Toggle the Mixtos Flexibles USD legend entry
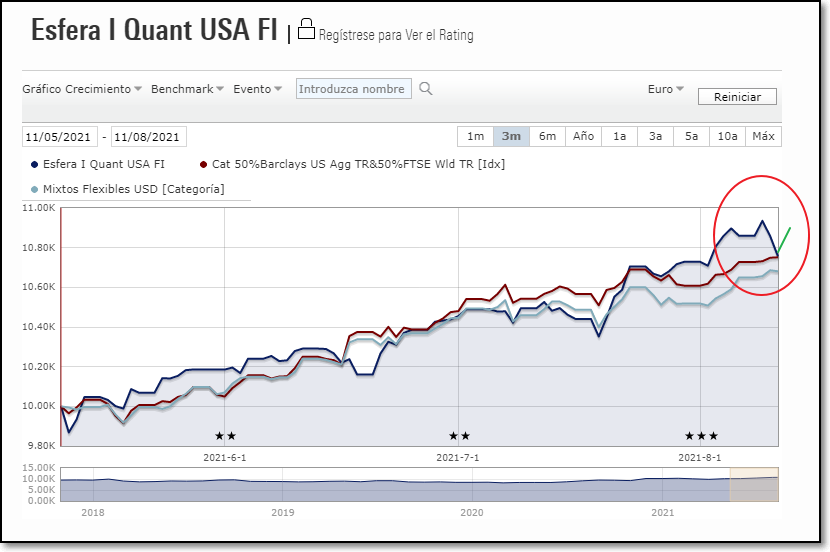Viewport: 830px width, 552px height. click(x=128, y=189)
